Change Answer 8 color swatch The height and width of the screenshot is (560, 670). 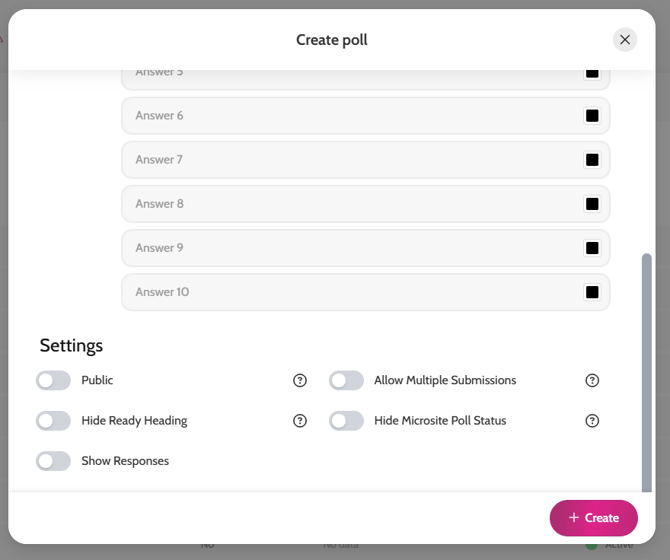592,204
